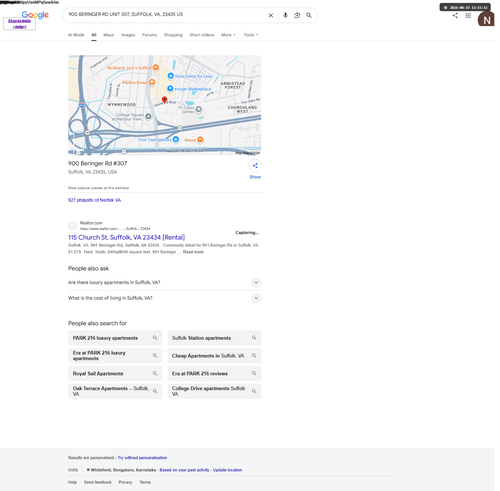Click 'Try without personalisation' link
Viewport: 500px width, 491px height.
(x=142, y=458)
